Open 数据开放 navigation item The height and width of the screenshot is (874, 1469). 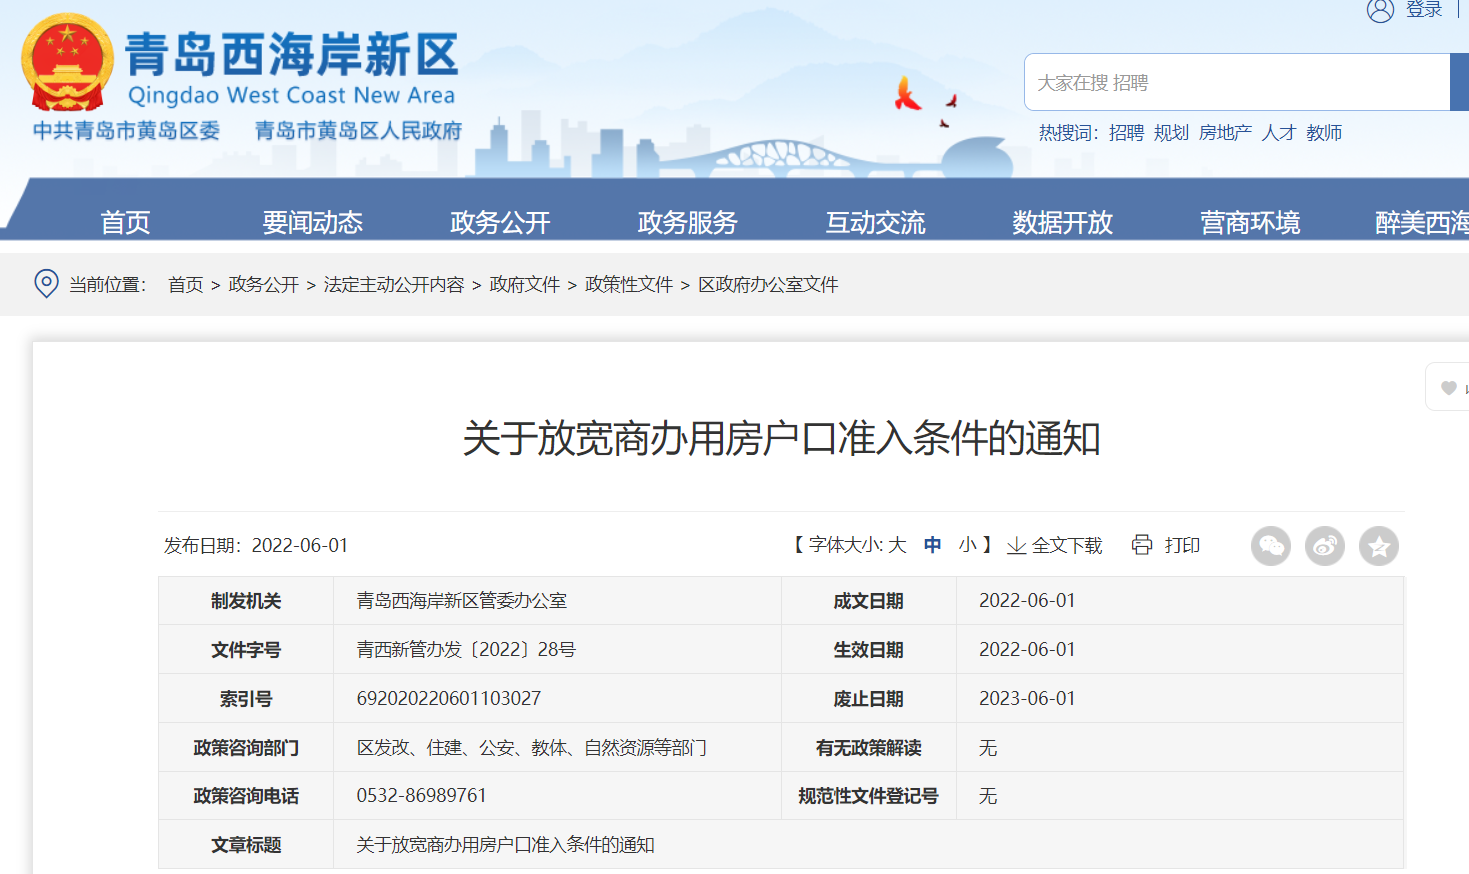pyautogui.click(x=1062, y=222)
